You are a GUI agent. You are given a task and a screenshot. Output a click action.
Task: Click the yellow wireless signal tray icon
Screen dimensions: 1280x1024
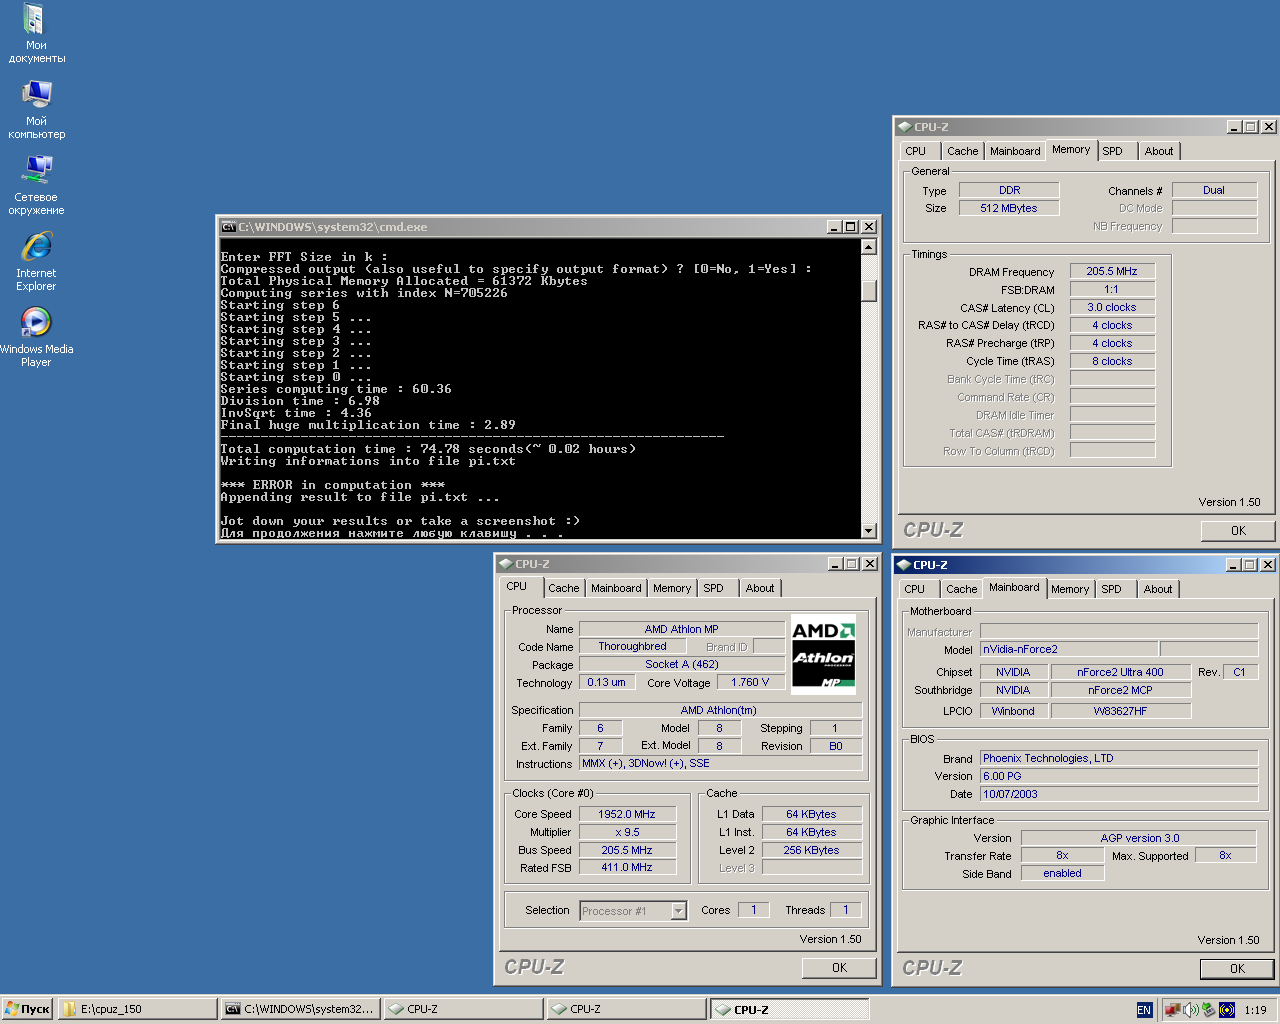click(1227, 1010)
